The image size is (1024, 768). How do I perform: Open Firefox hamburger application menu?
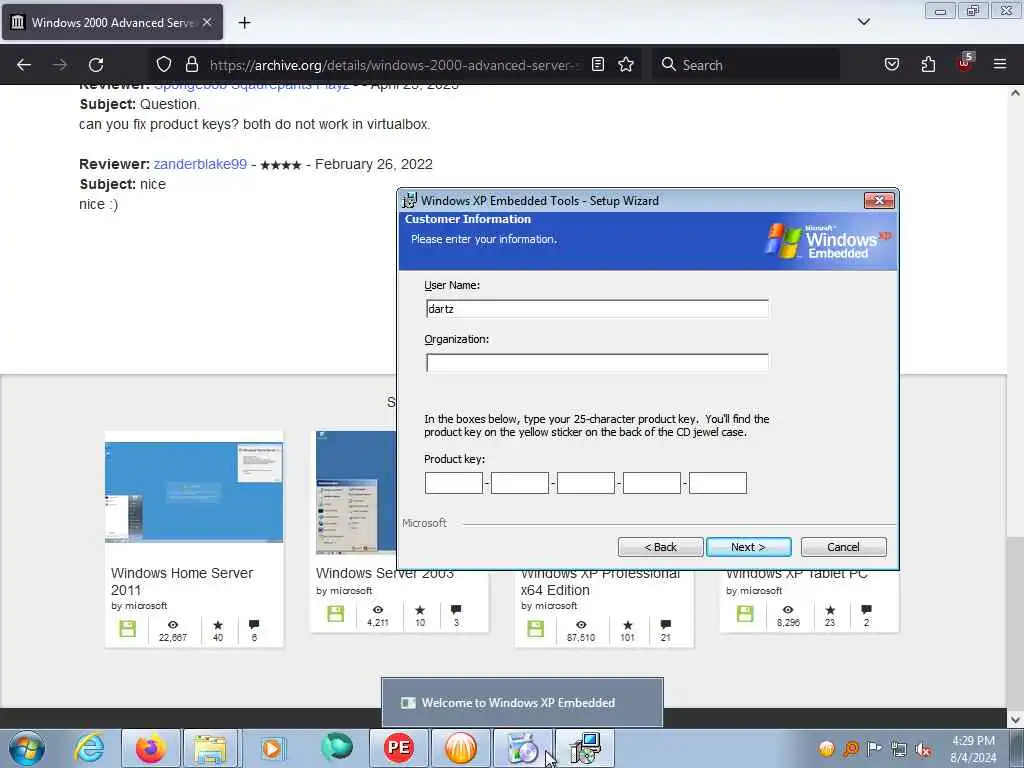[1000, 64]
